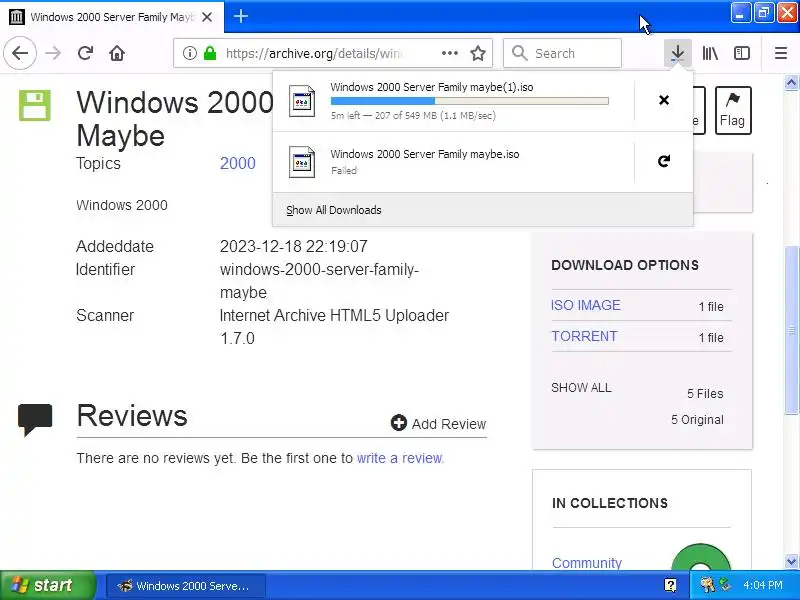Screen dimensions: 800x600
Task: Click the failed download name maybe.iso
Action: coord(424,154)
